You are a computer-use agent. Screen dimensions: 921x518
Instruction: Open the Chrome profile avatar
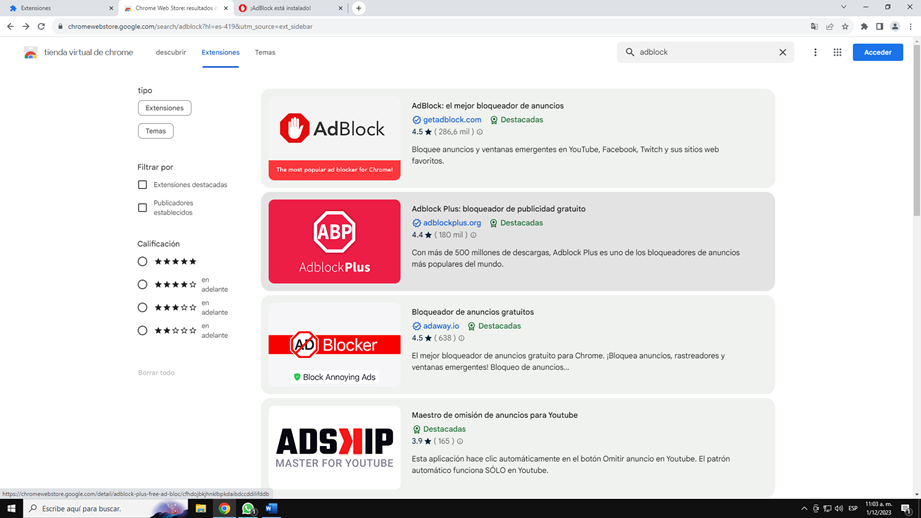point(895,26)
